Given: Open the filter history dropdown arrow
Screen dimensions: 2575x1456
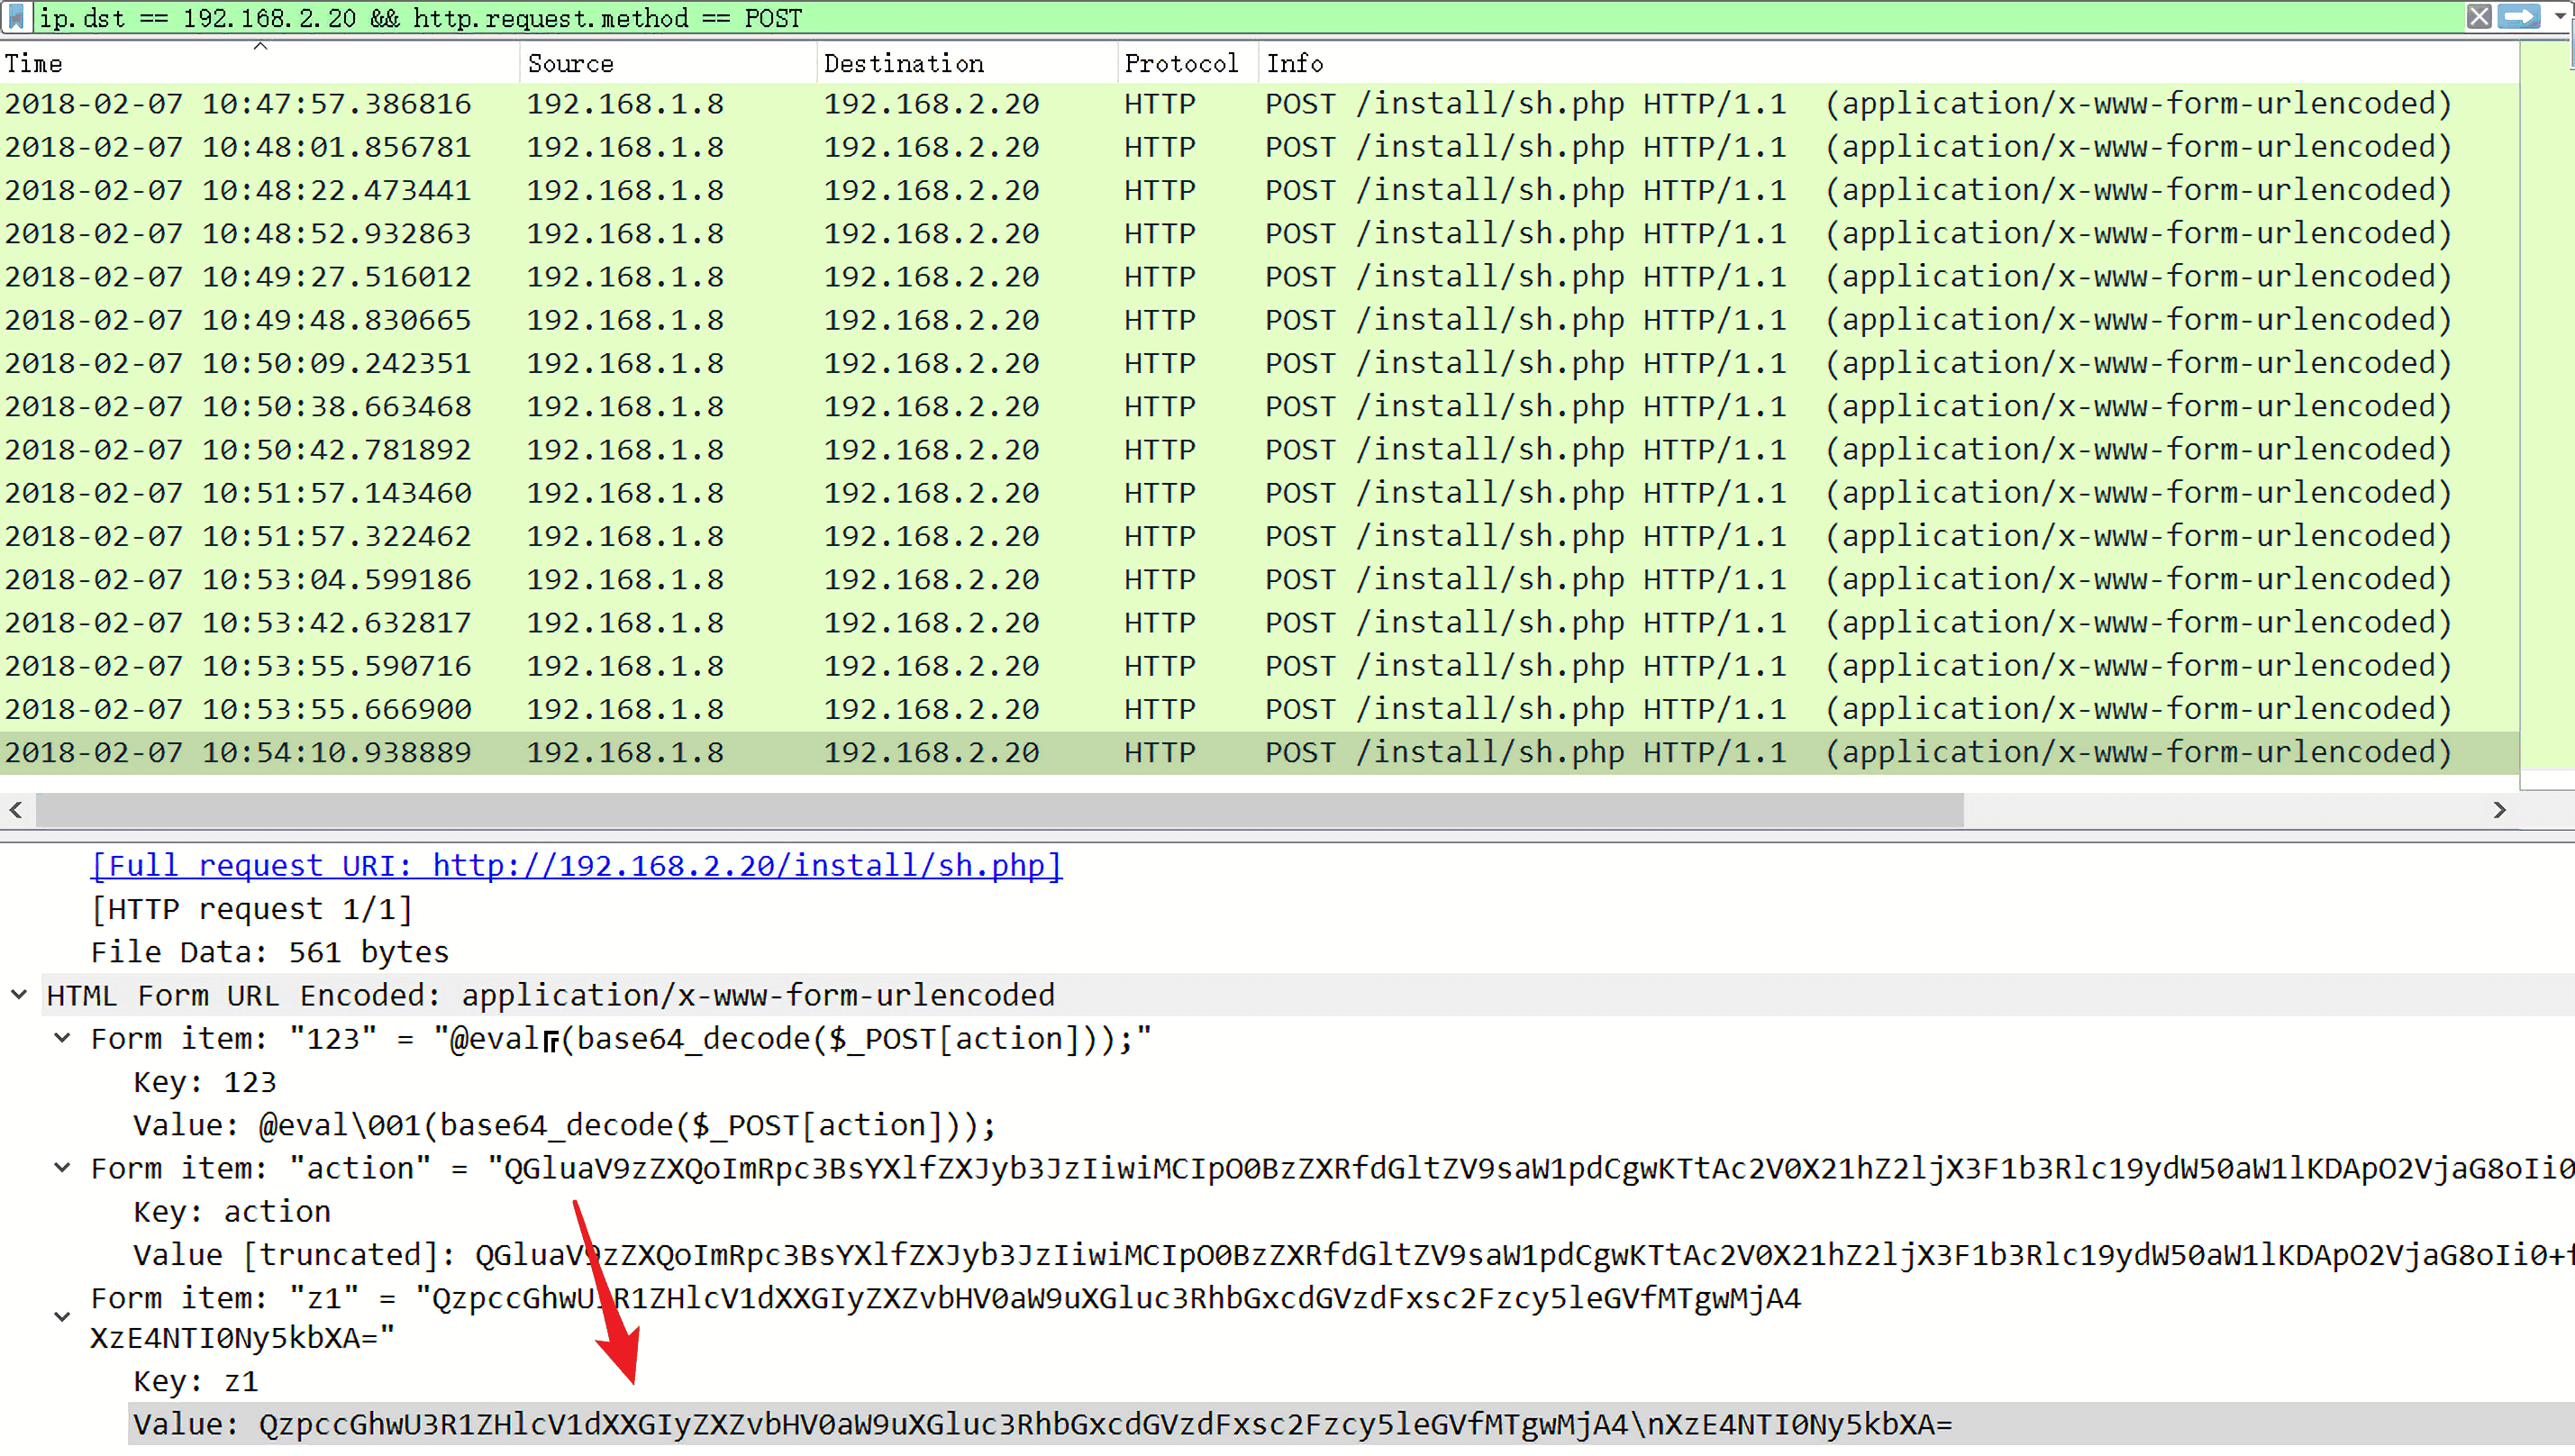Looking at the screenshot, I should [x=2560, y=17].
